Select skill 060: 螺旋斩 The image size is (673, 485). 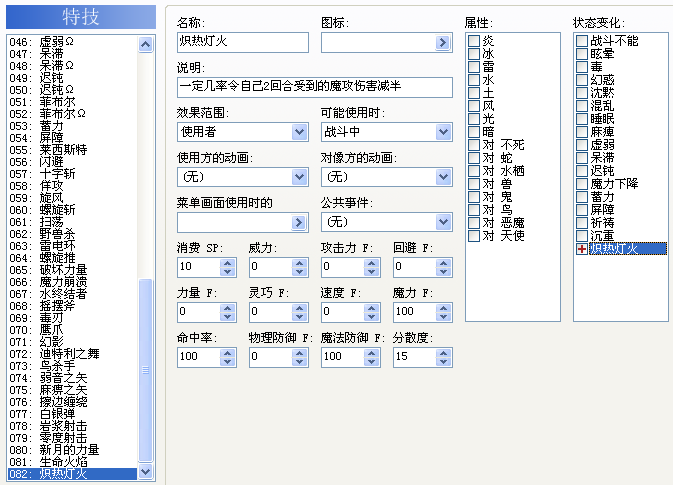[72, 210]
